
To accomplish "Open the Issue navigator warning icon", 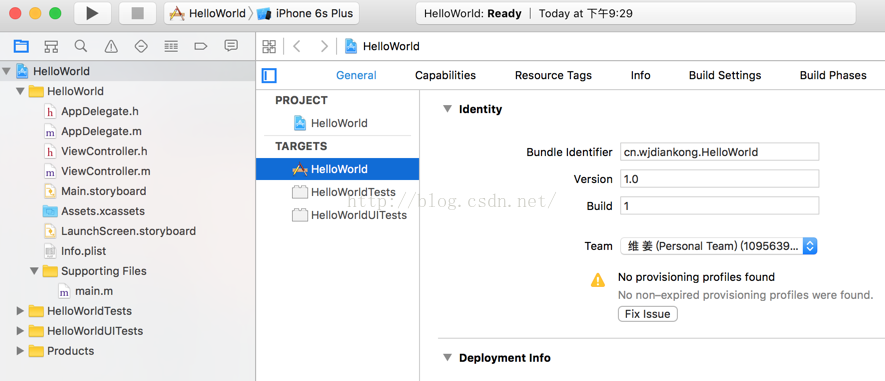I will tap(111, 46).
